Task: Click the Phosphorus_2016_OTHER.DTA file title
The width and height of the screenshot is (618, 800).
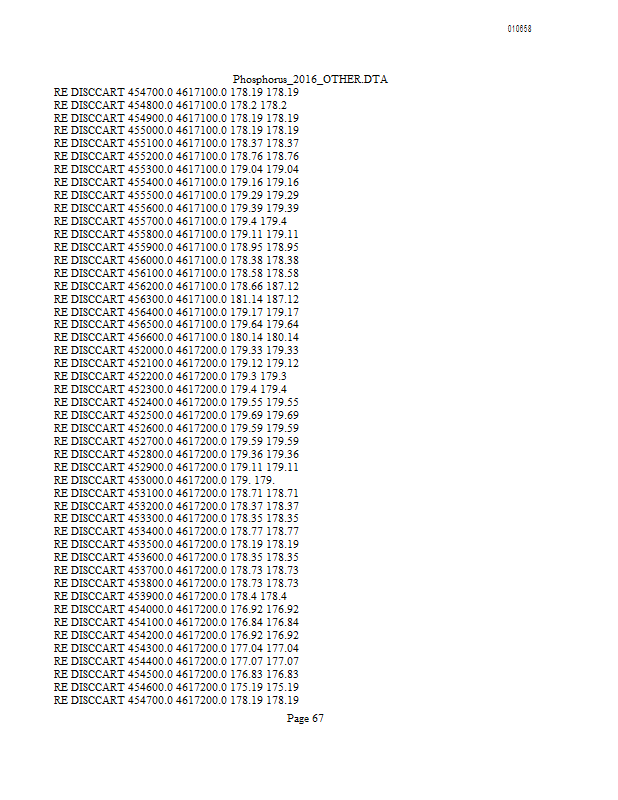Action: click(x=310, y=80)
